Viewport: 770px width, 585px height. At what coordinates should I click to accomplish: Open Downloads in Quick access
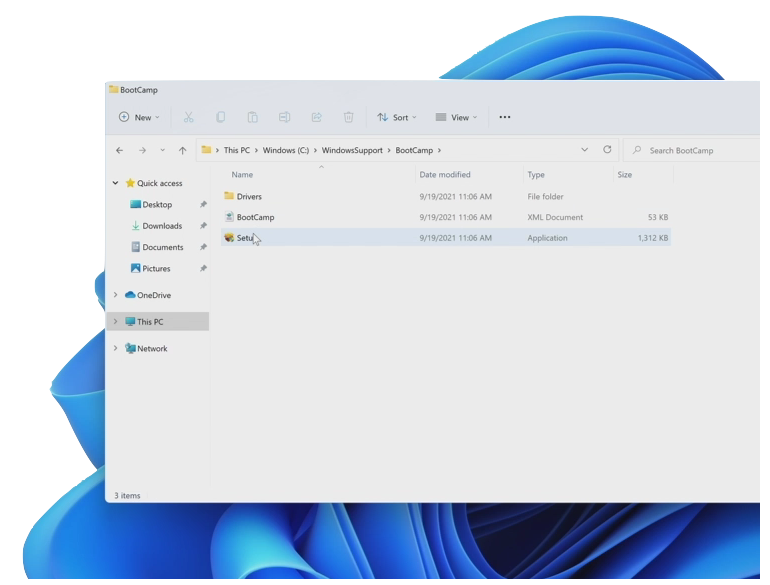tap(162, 226)
